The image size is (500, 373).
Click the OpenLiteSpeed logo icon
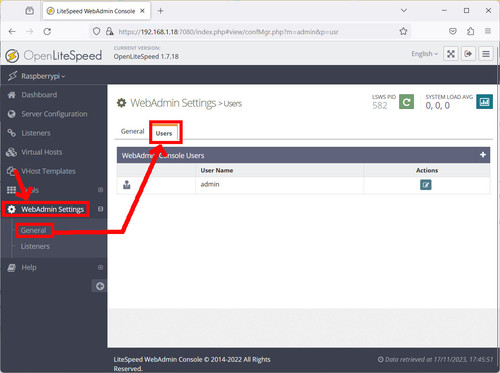tap(12, 56)
